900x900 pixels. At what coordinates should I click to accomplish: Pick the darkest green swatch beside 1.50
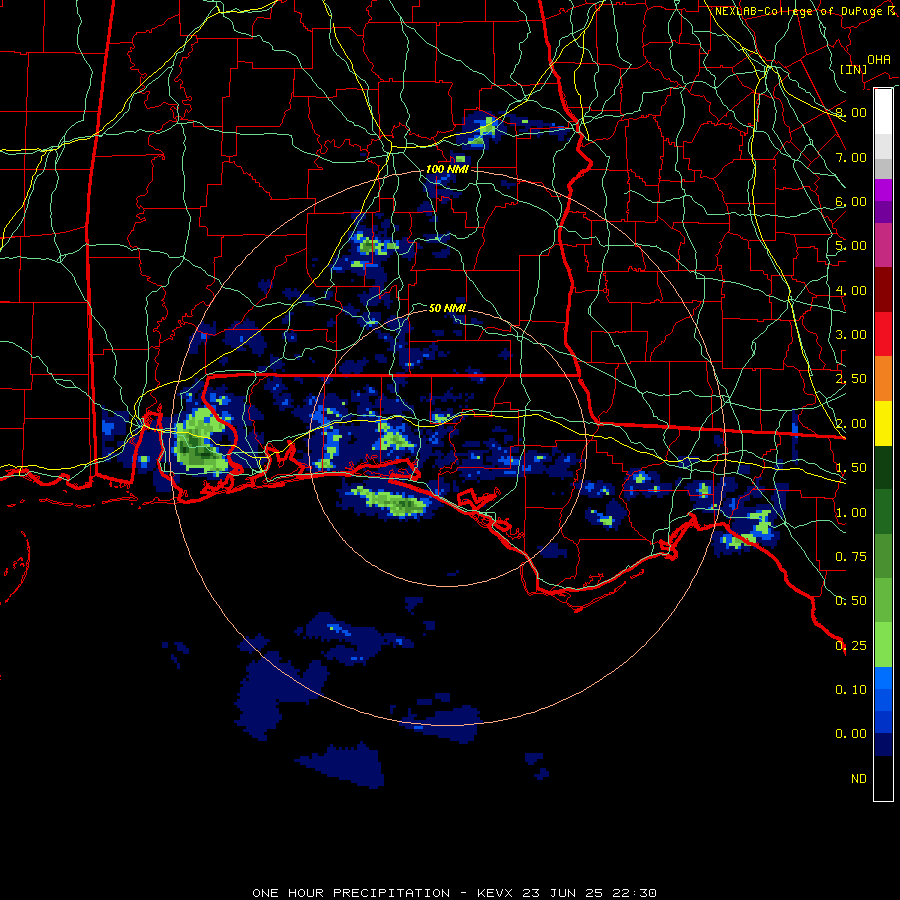[883, 467]
